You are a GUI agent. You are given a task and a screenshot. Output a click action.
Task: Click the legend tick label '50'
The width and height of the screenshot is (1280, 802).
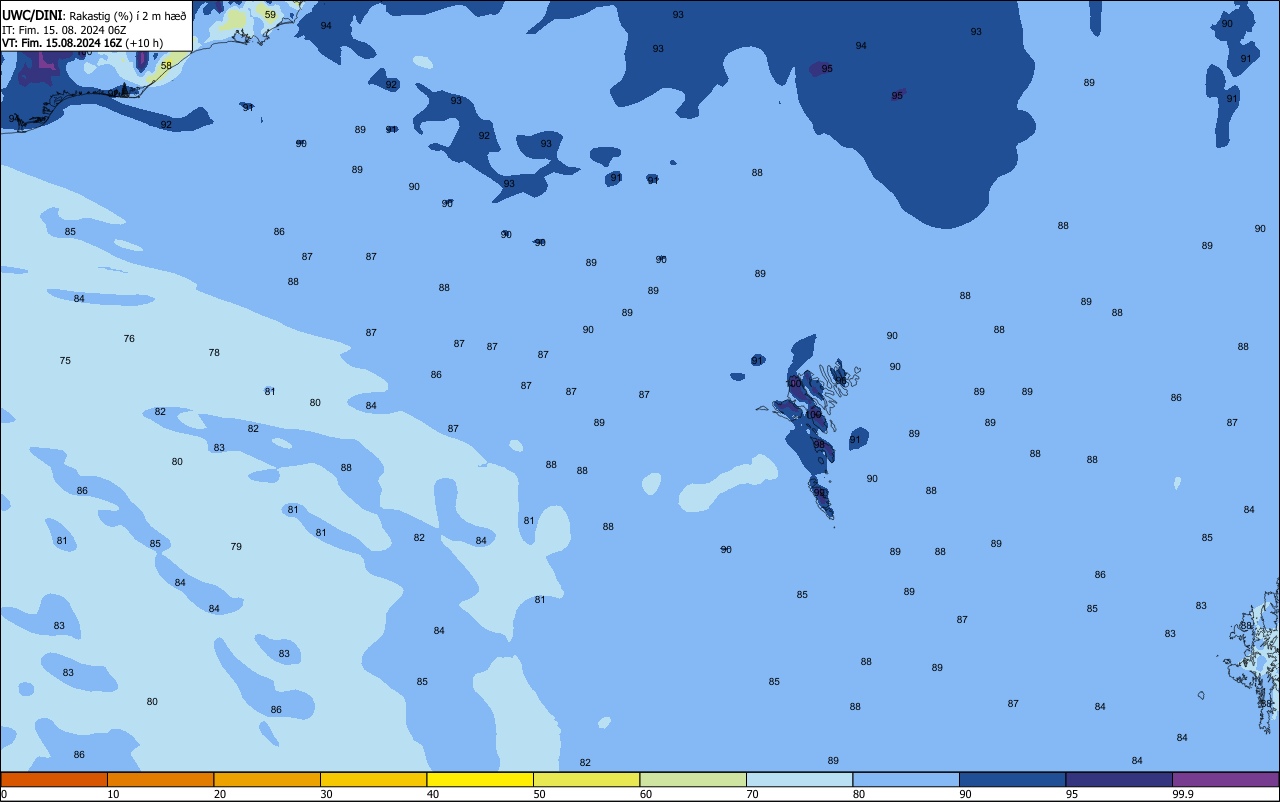point(539,794)
